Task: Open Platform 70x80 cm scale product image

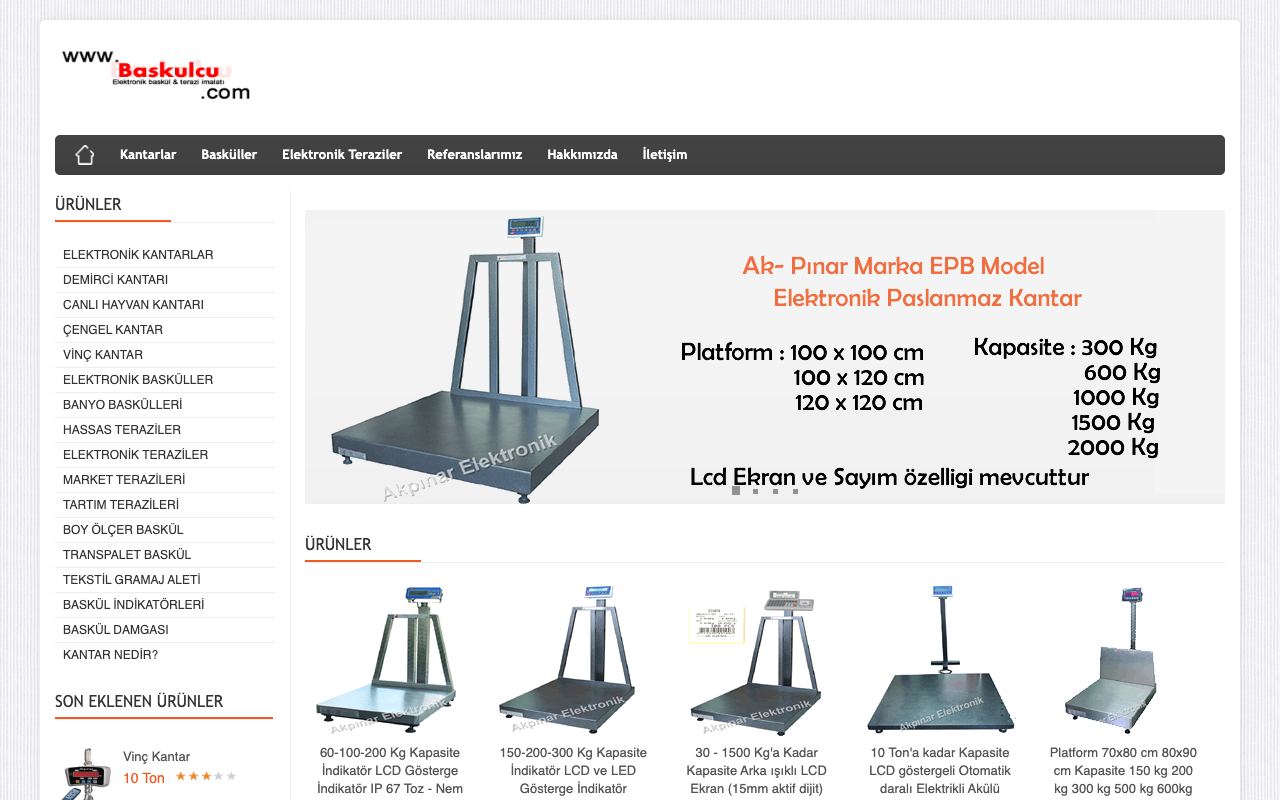Action: pyautogui.click(x=1123, y=660)
